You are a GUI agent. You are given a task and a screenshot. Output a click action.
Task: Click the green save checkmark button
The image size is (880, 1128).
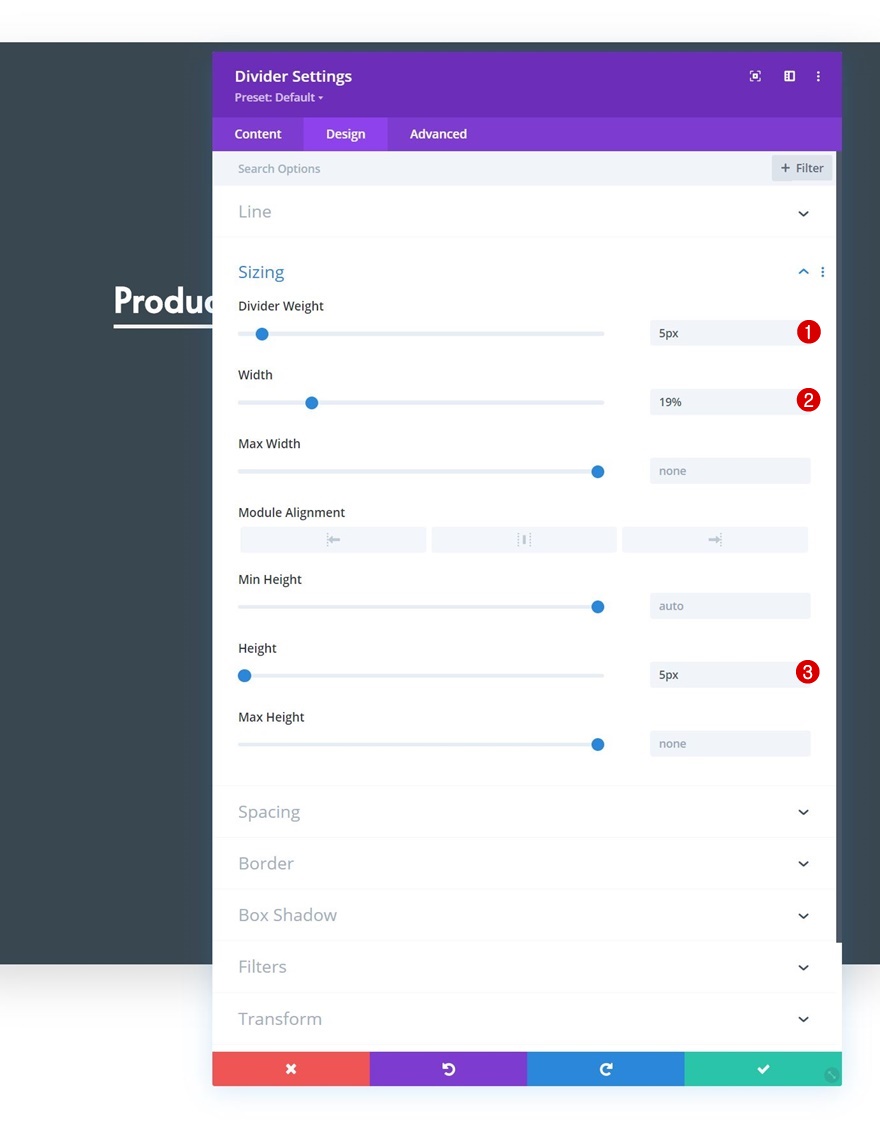coord(763,1069)
